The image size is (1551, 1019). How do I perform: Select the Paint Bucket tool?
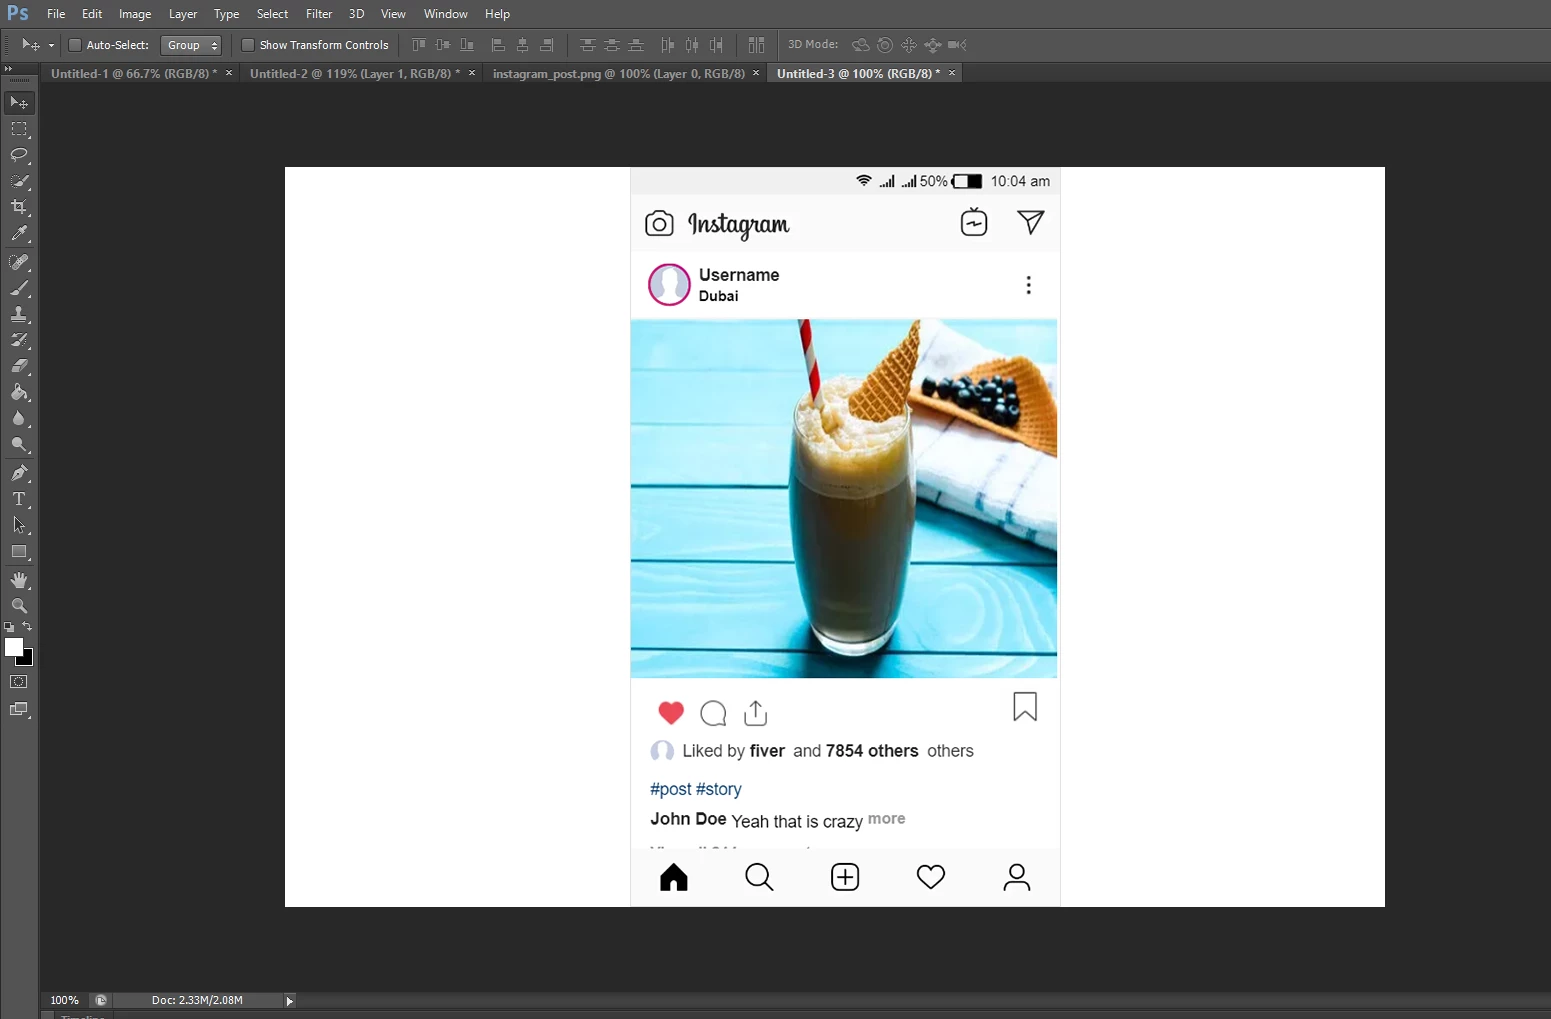[x=19, y=392]
